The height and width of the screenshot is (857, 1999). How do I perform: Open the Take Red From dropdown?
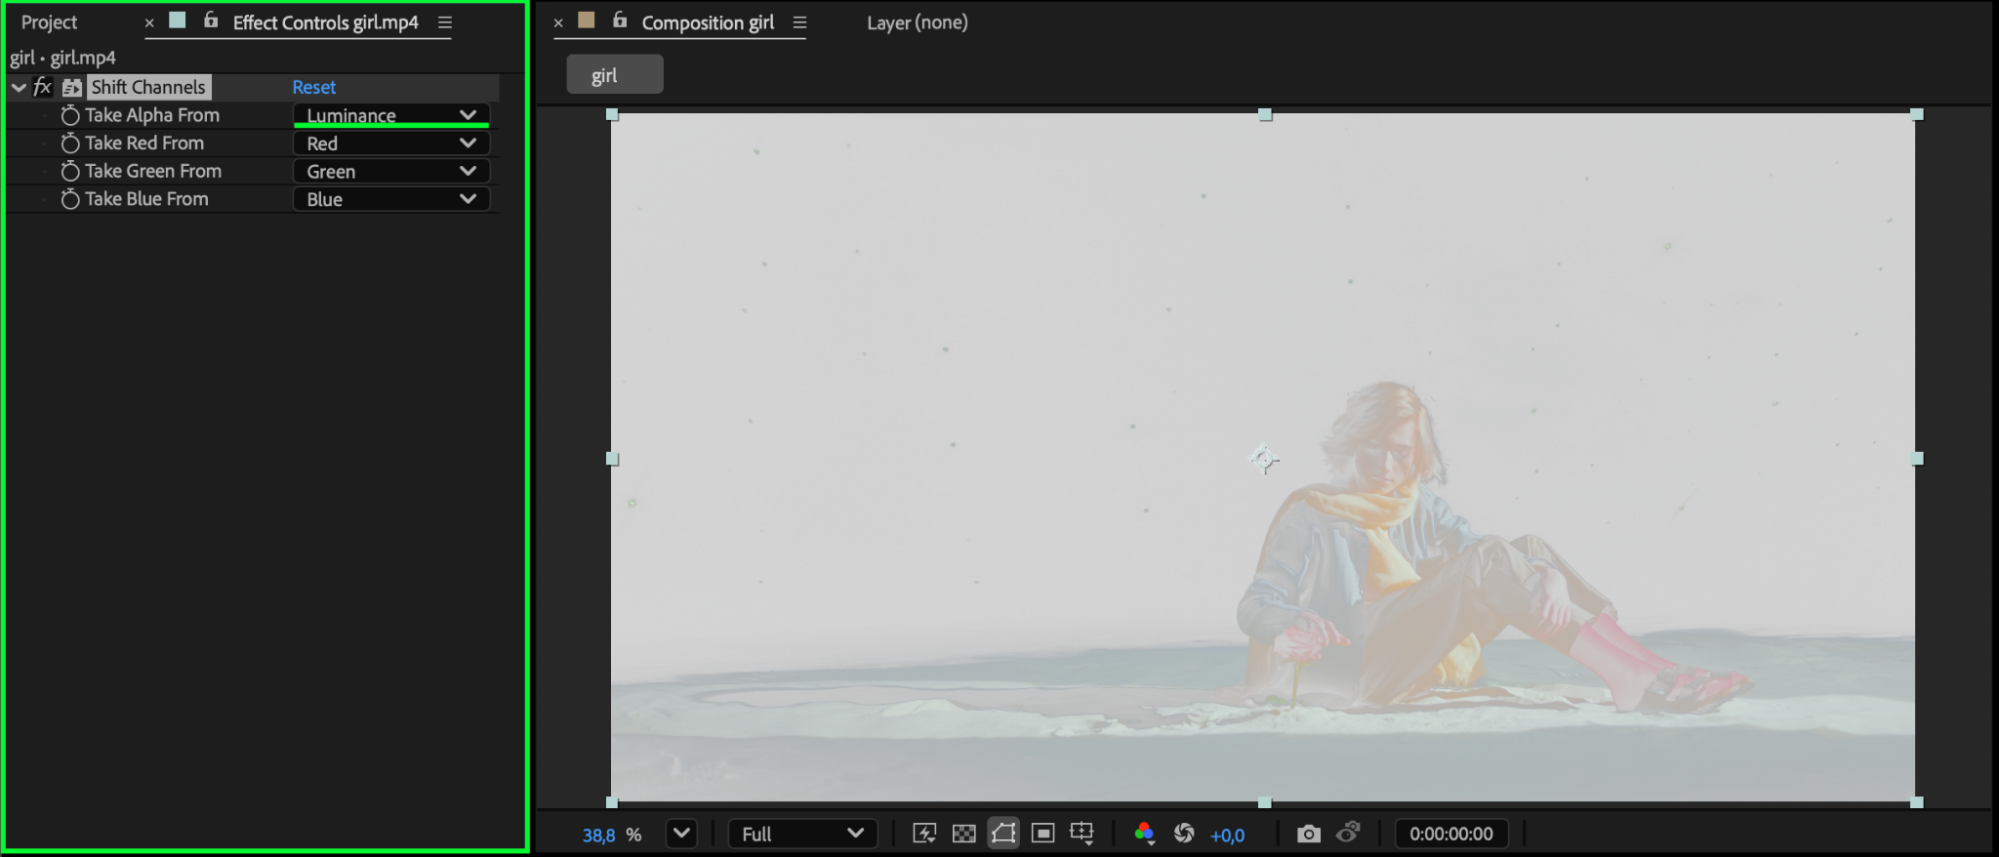click(390, 143)
